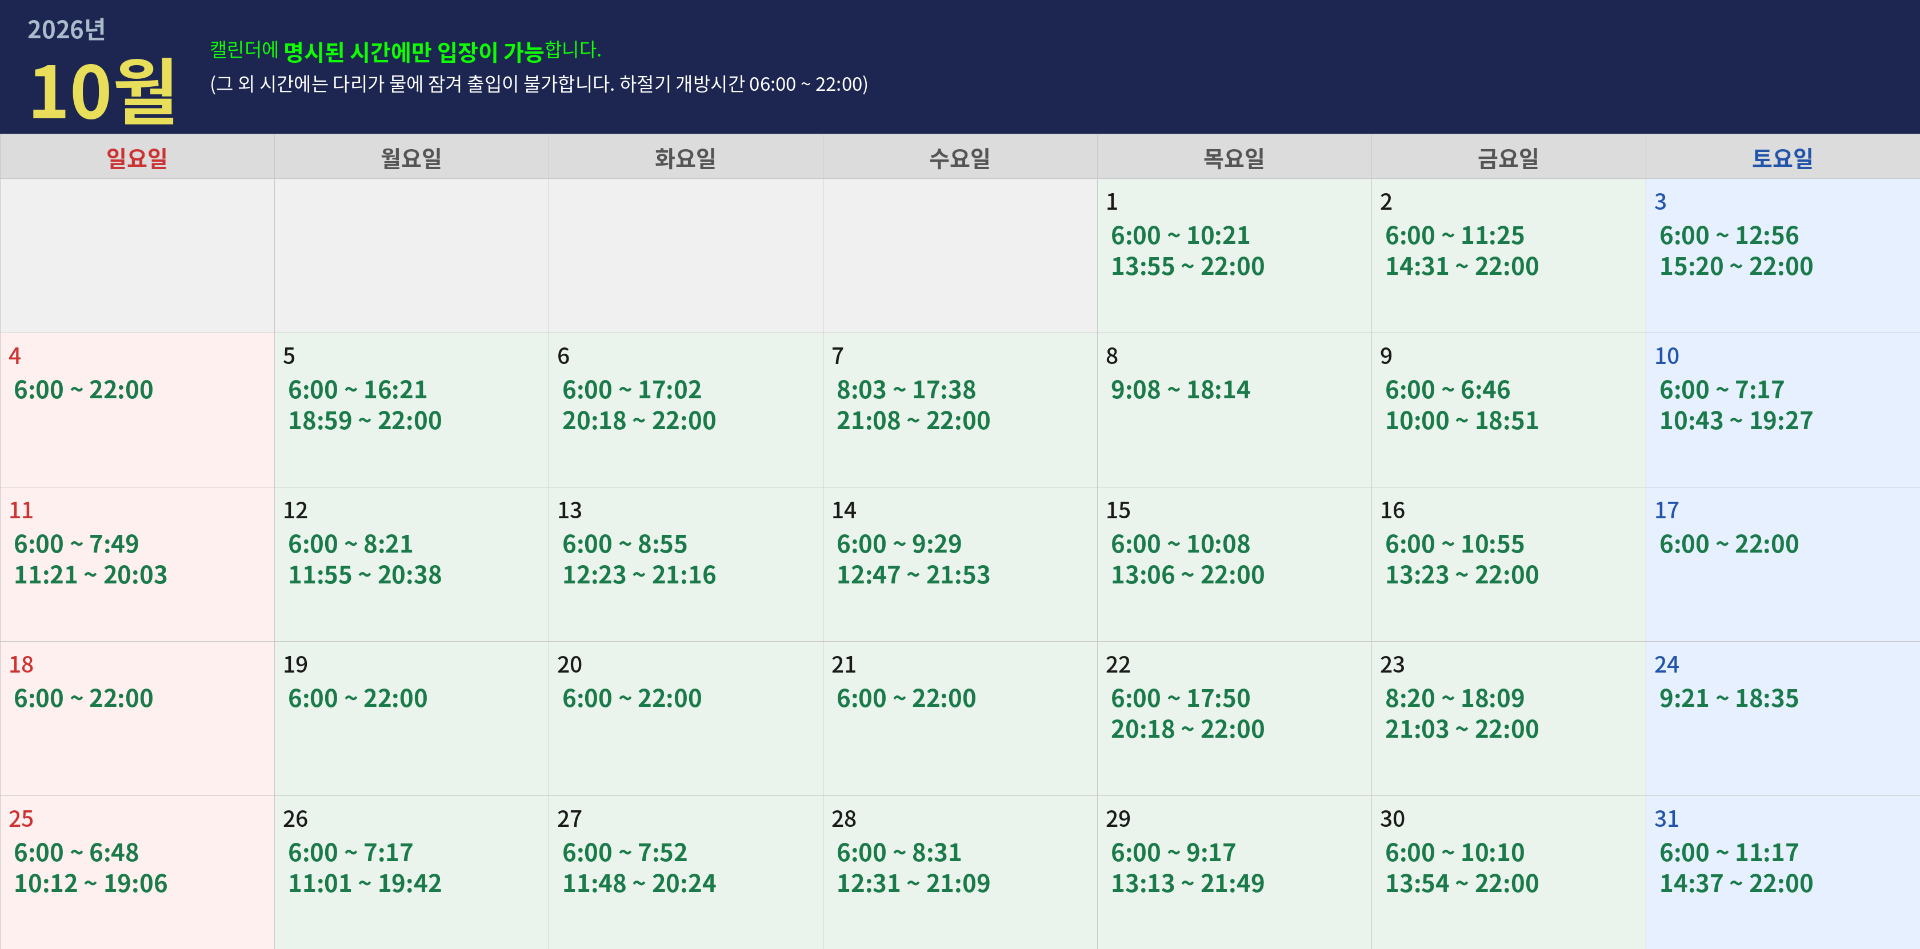Select the 토요일 column header
The width and height of the screenshot is (1920, 949).
(1782, 158)
